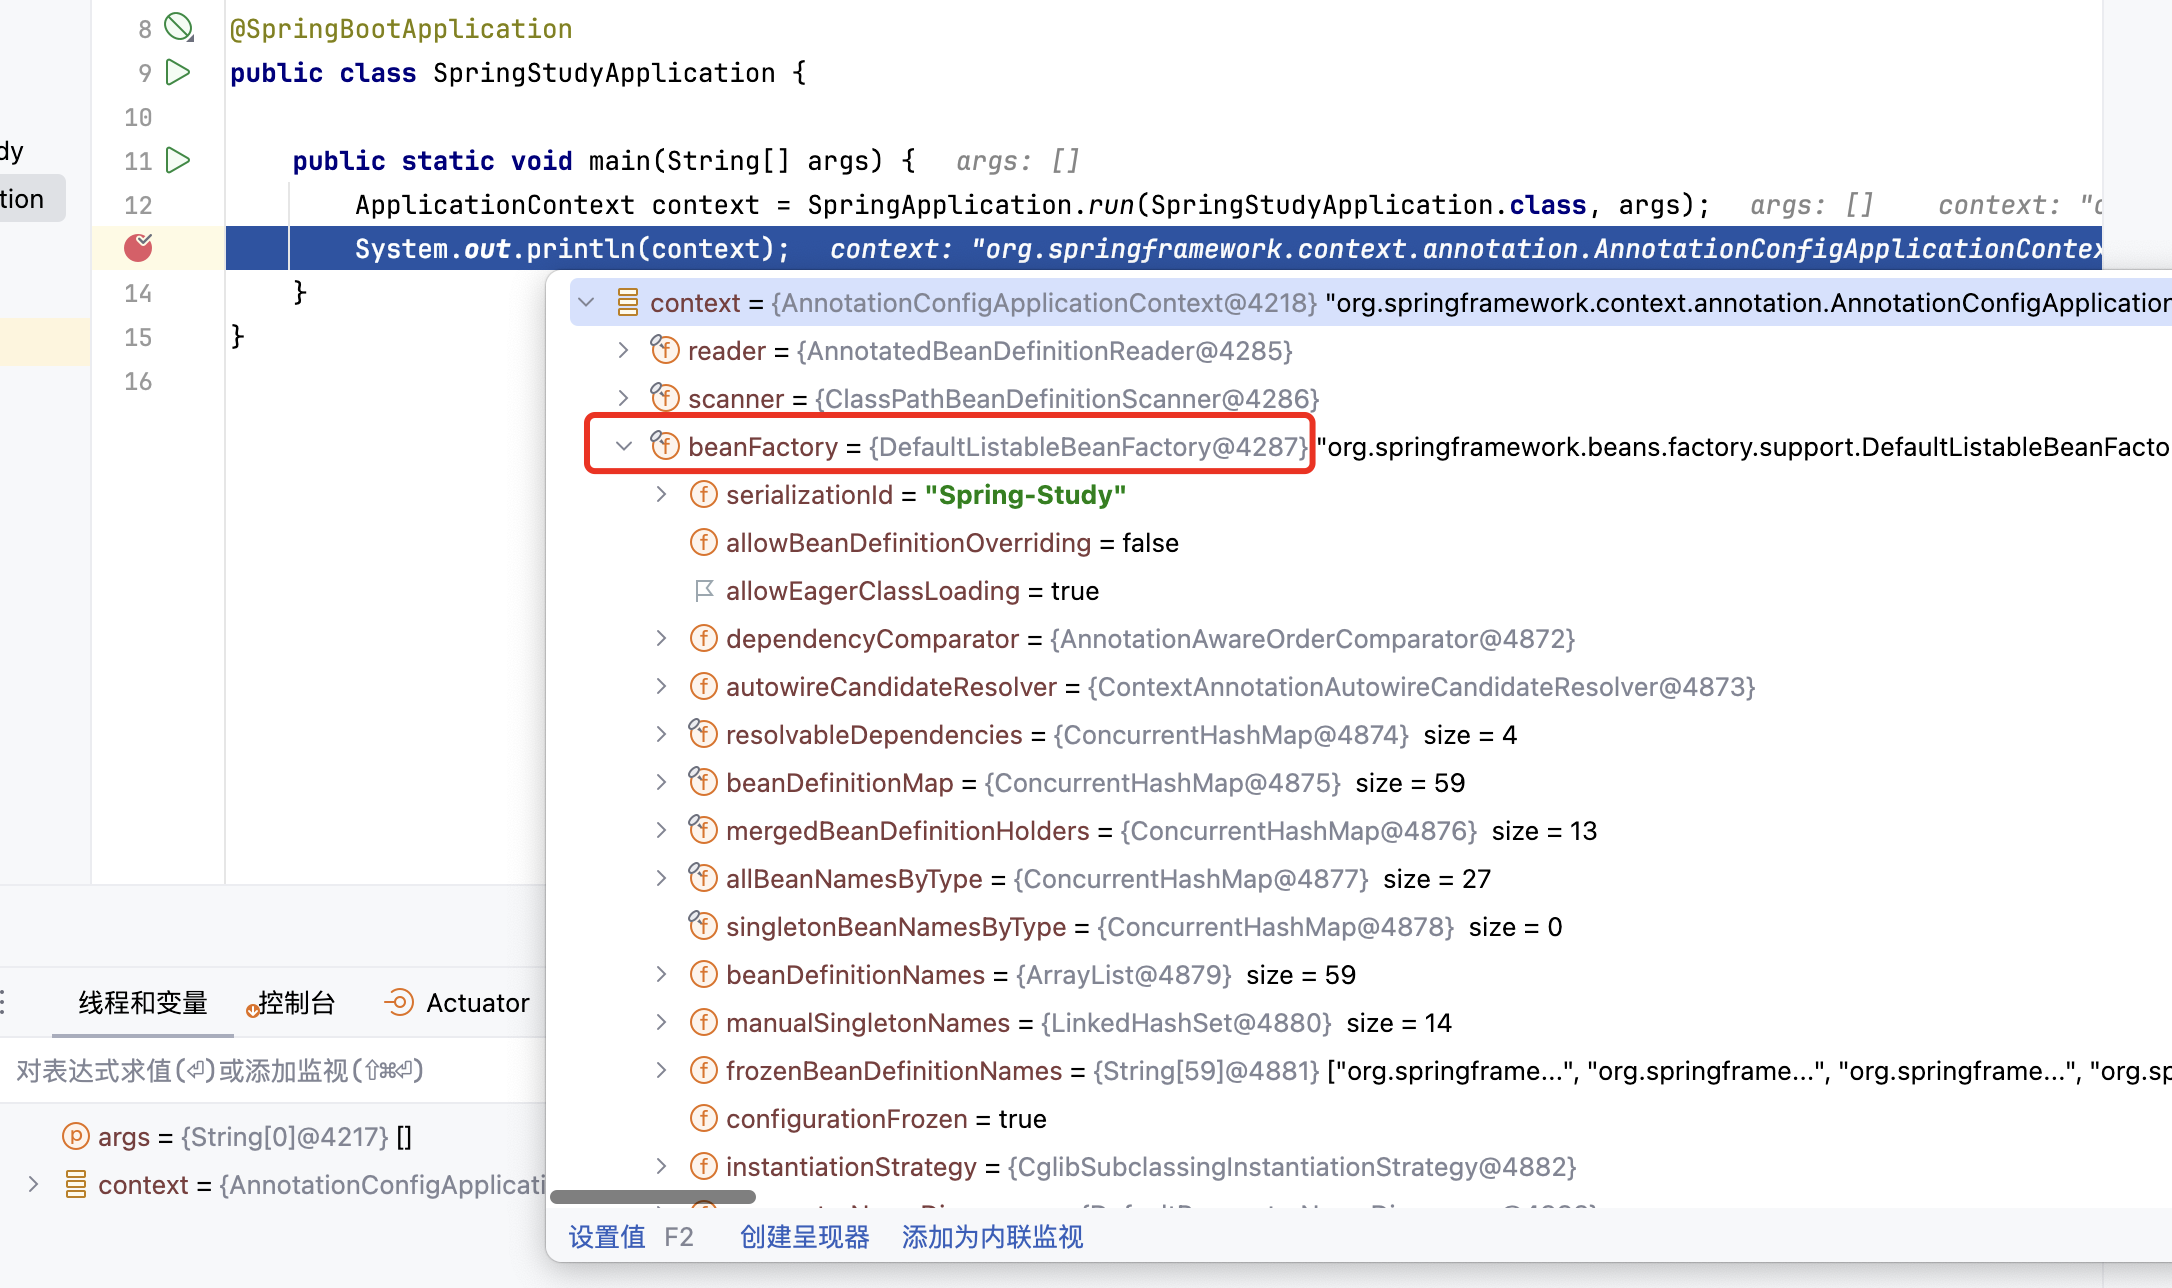Click the flag icon beside allowEagerClassLoading
This screenshot has height=1288, width=2172.
[704, 590]
